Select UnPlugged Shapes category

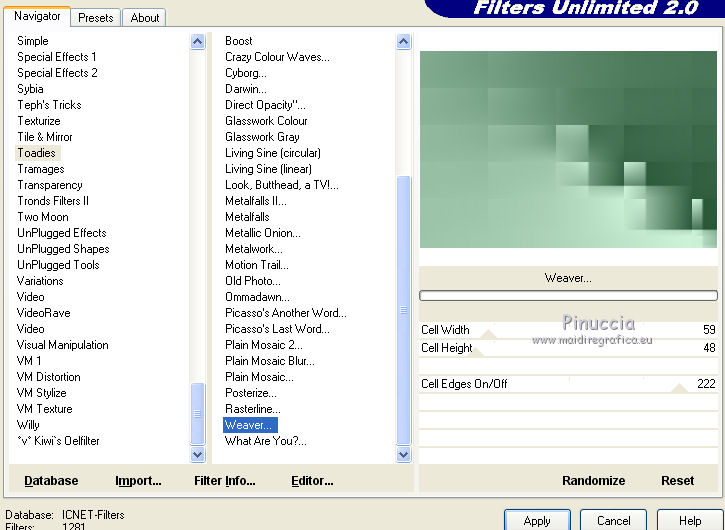[x=63, y=249]
